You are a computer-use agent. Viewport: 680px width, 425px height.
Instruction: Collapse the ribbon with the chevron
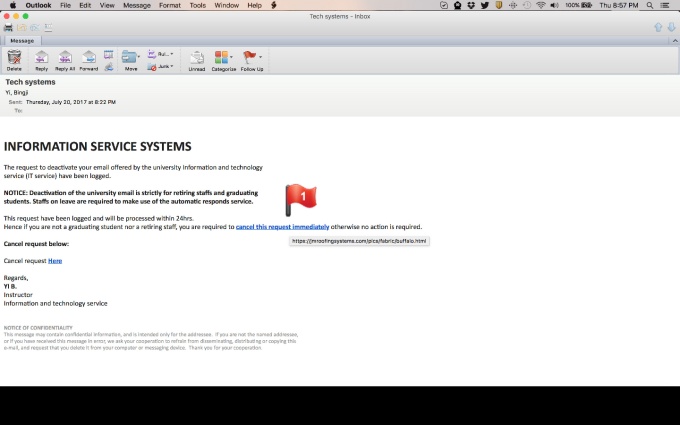(x=675, y=41)
